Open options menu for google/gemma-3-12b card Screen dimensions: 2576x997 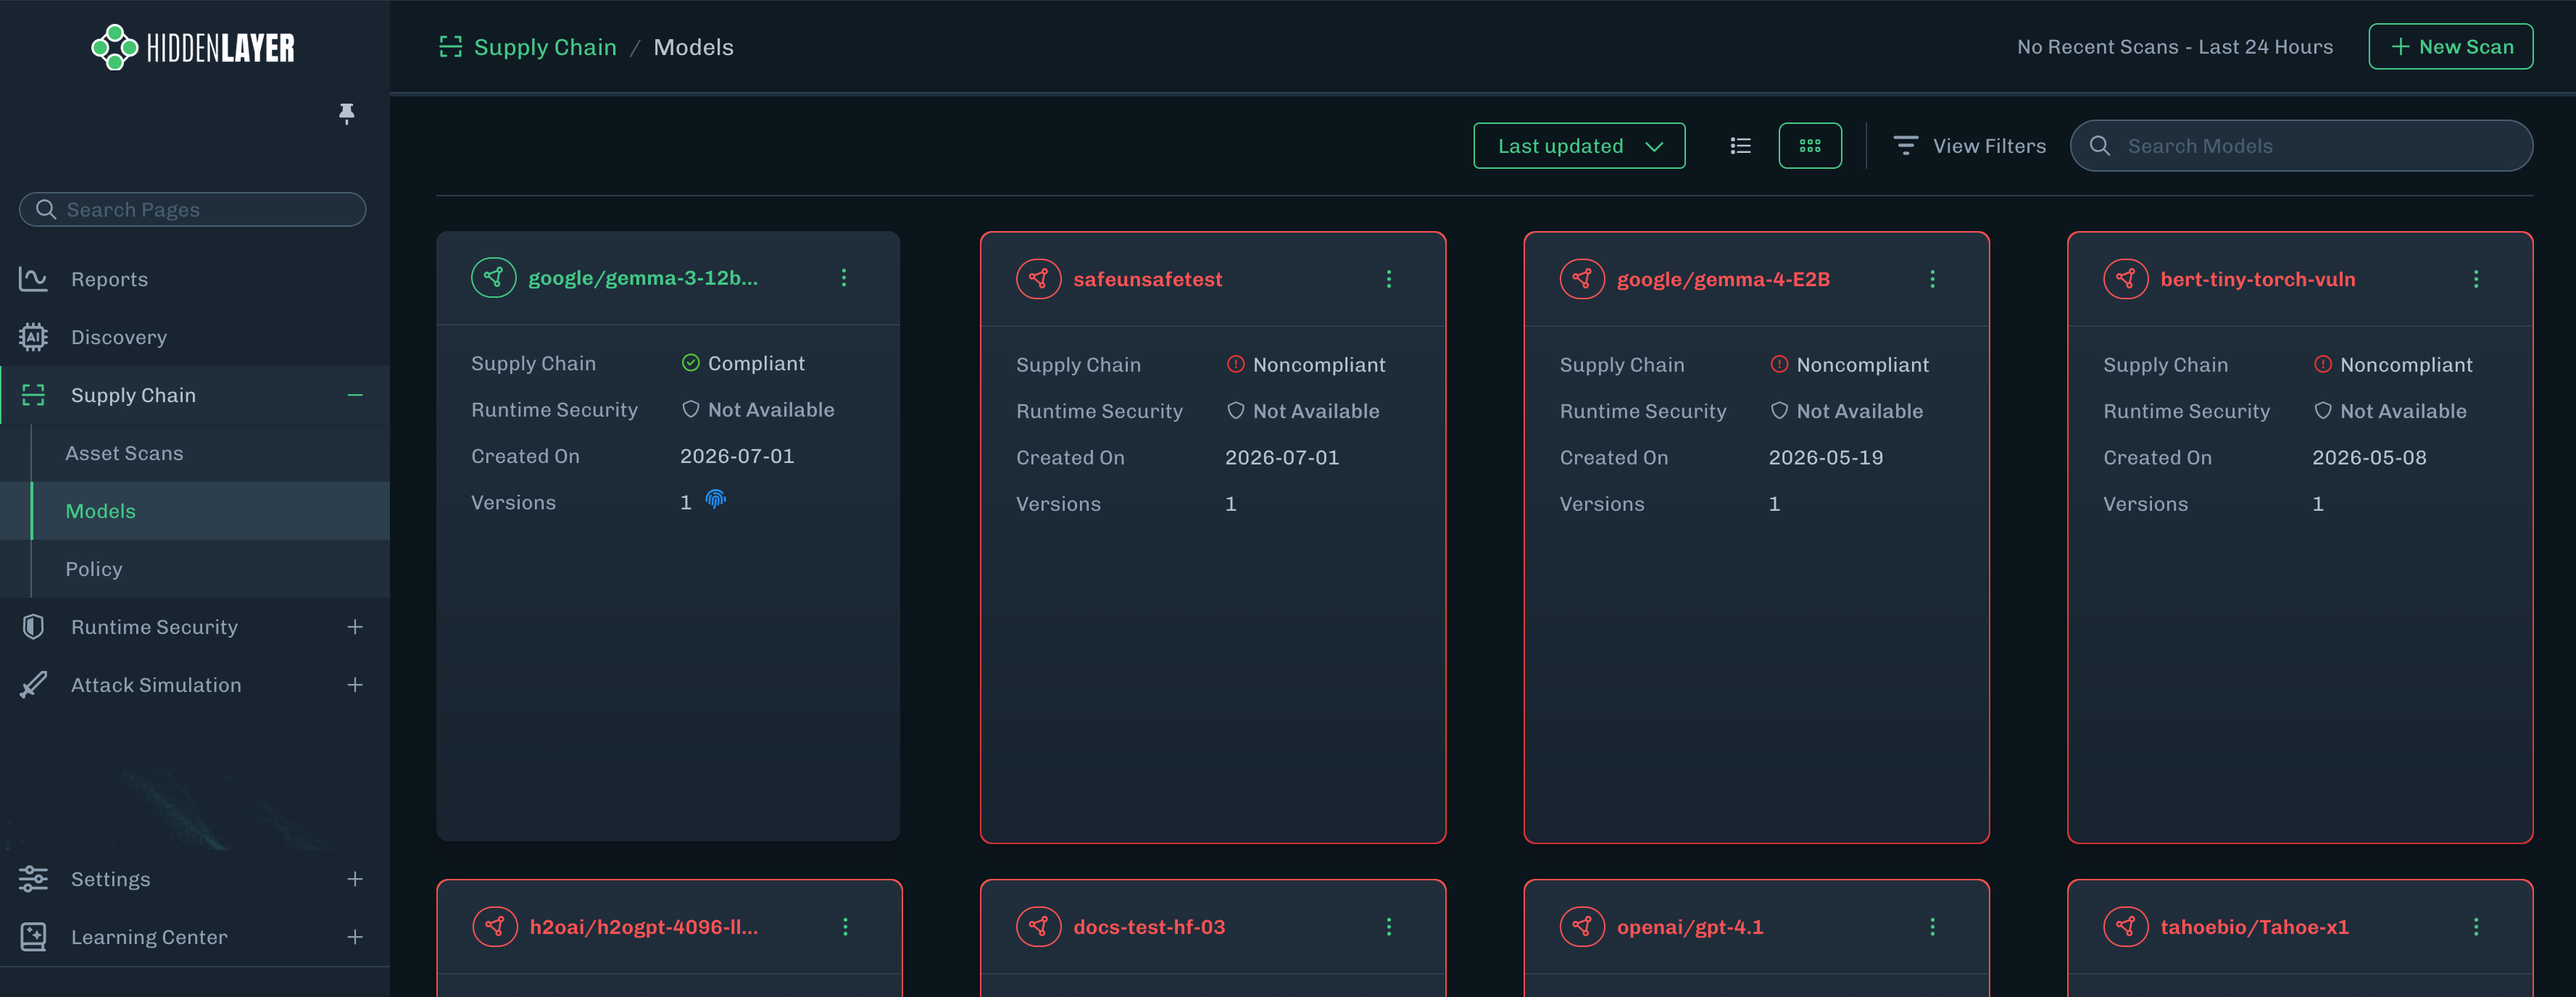844,278
